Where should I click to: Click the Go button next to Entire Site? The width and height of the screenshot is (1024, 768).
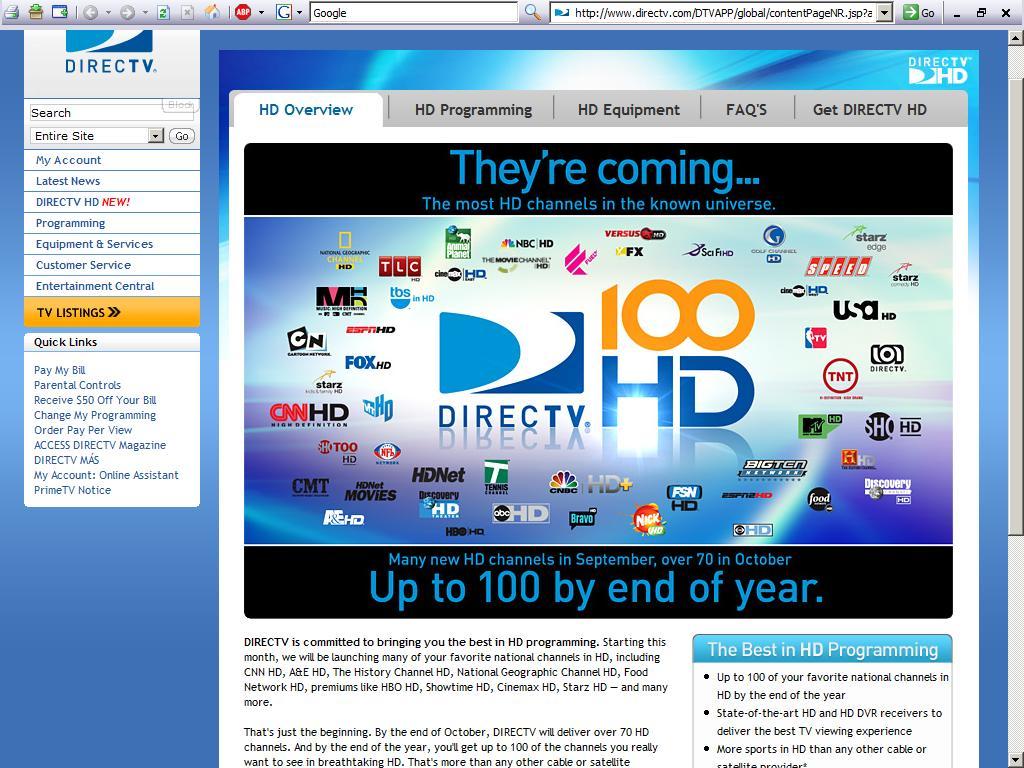point(182,136)
